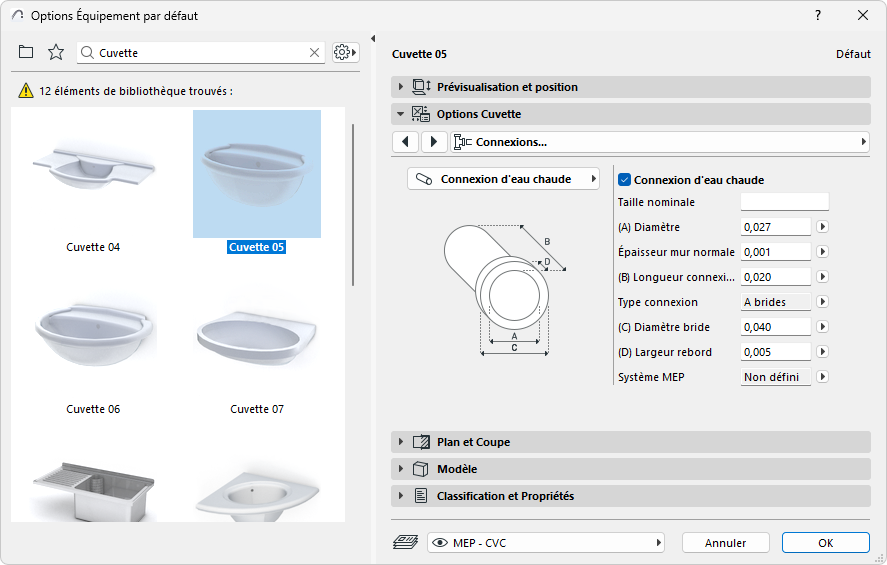Click the favorites star icon
The image size is (887, 565).
tap(56, 52)
